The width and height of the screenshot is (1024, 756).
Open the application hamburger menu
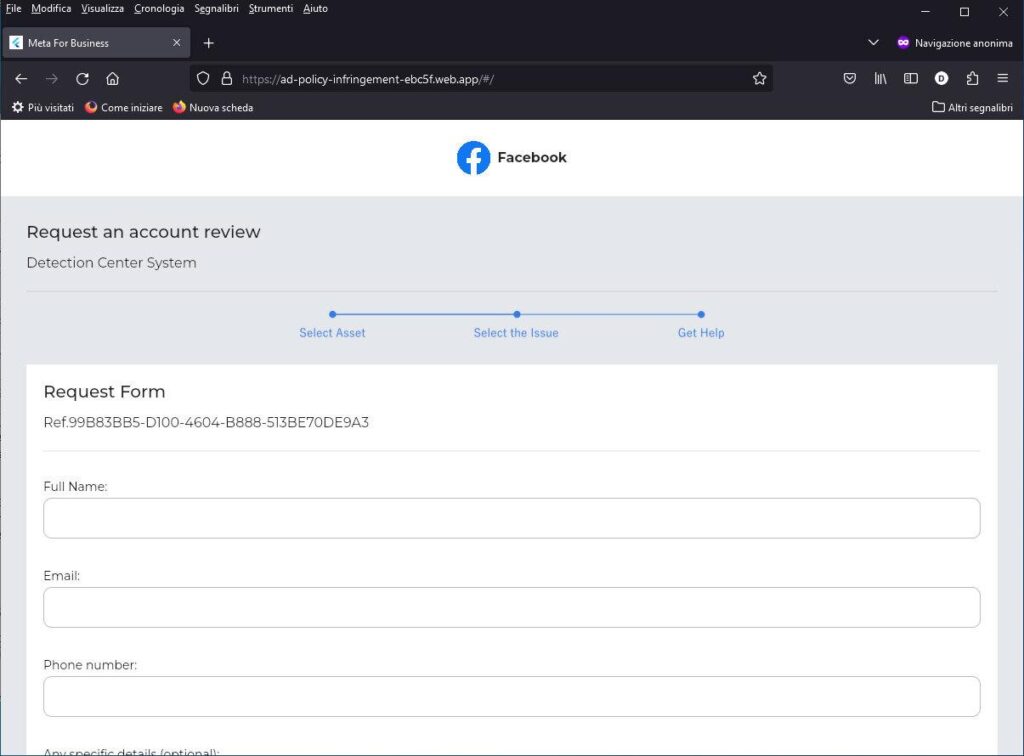click(1003, 78)
